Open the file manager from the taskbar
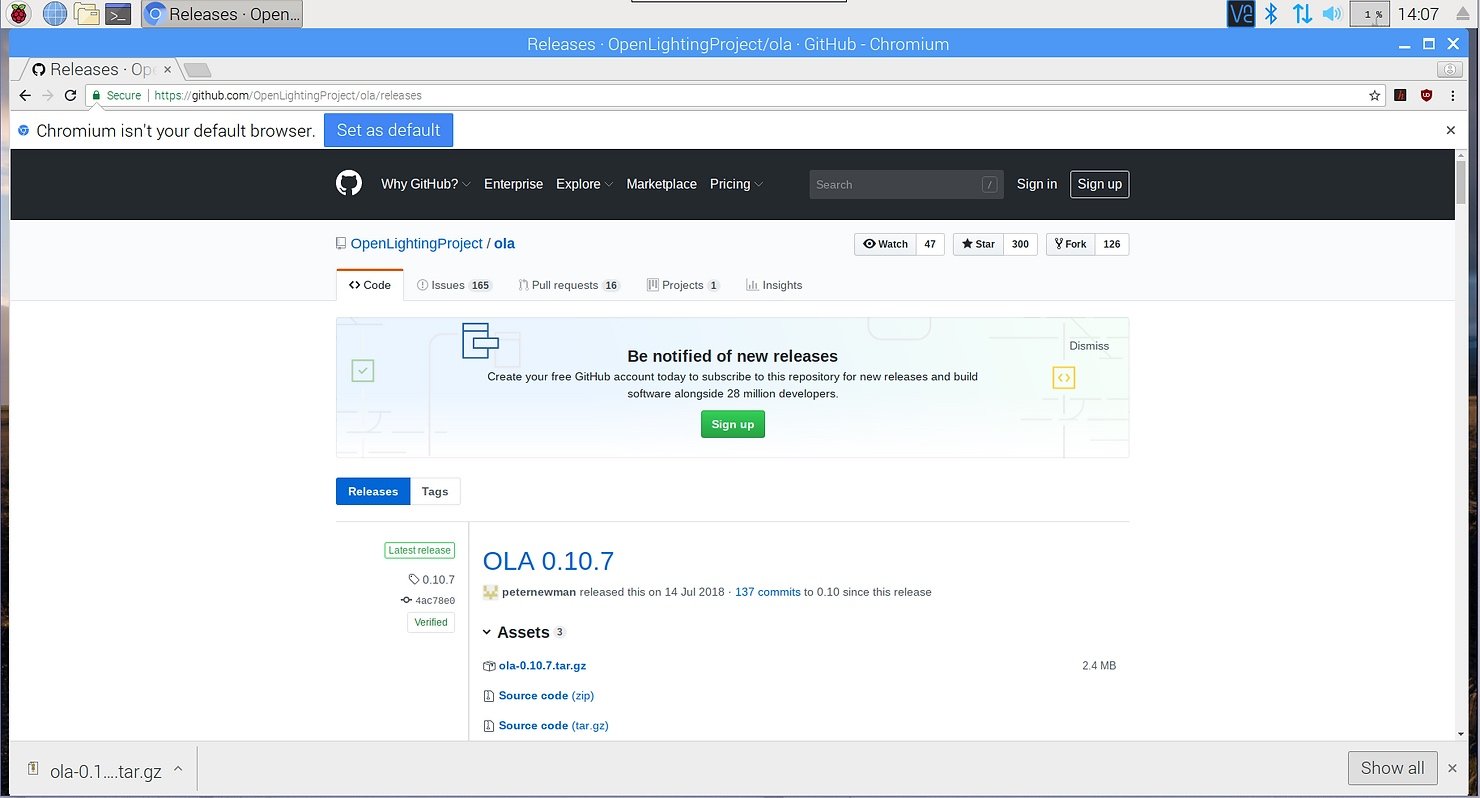 click(87, 13)
